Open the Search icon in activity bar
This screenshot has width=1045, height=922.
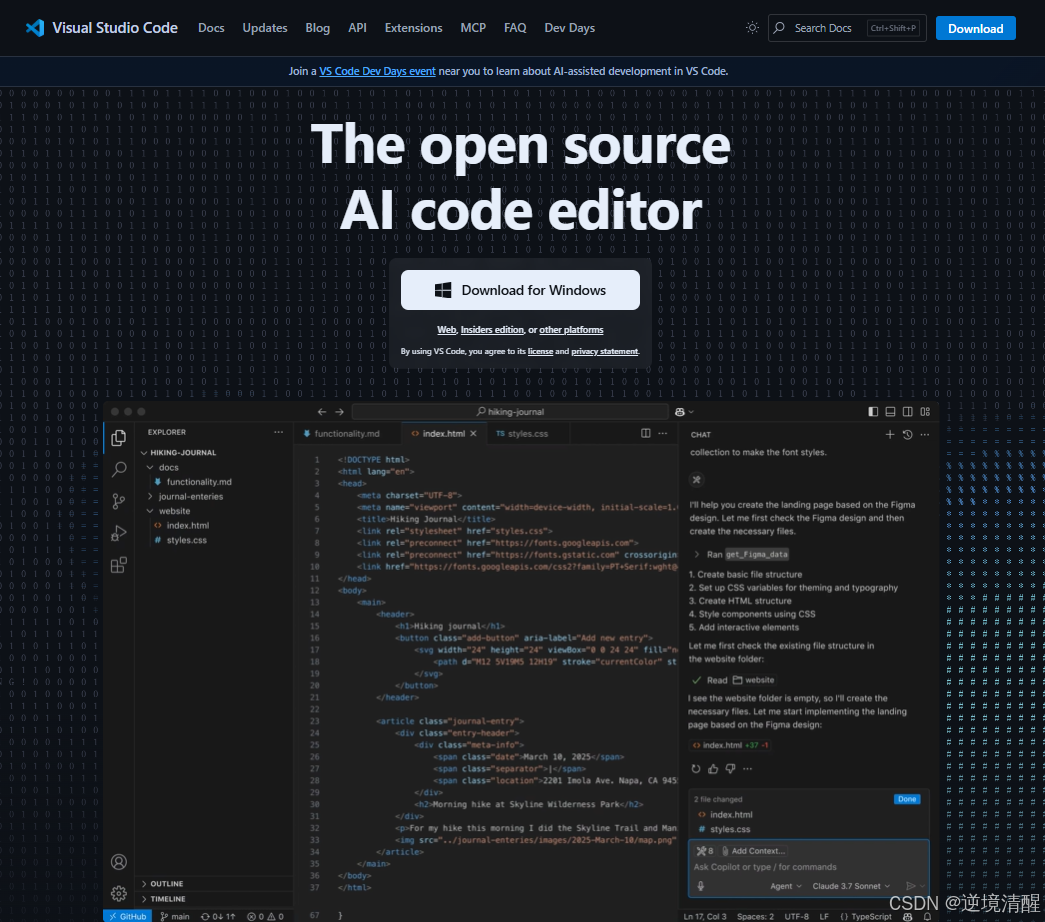tap(119, 469)
